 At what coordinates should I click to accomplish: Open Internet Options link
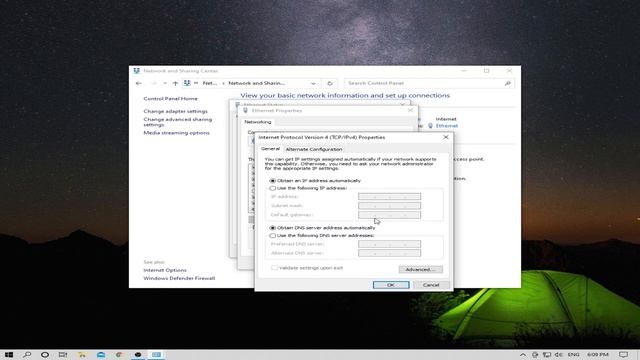pos(164,270)
